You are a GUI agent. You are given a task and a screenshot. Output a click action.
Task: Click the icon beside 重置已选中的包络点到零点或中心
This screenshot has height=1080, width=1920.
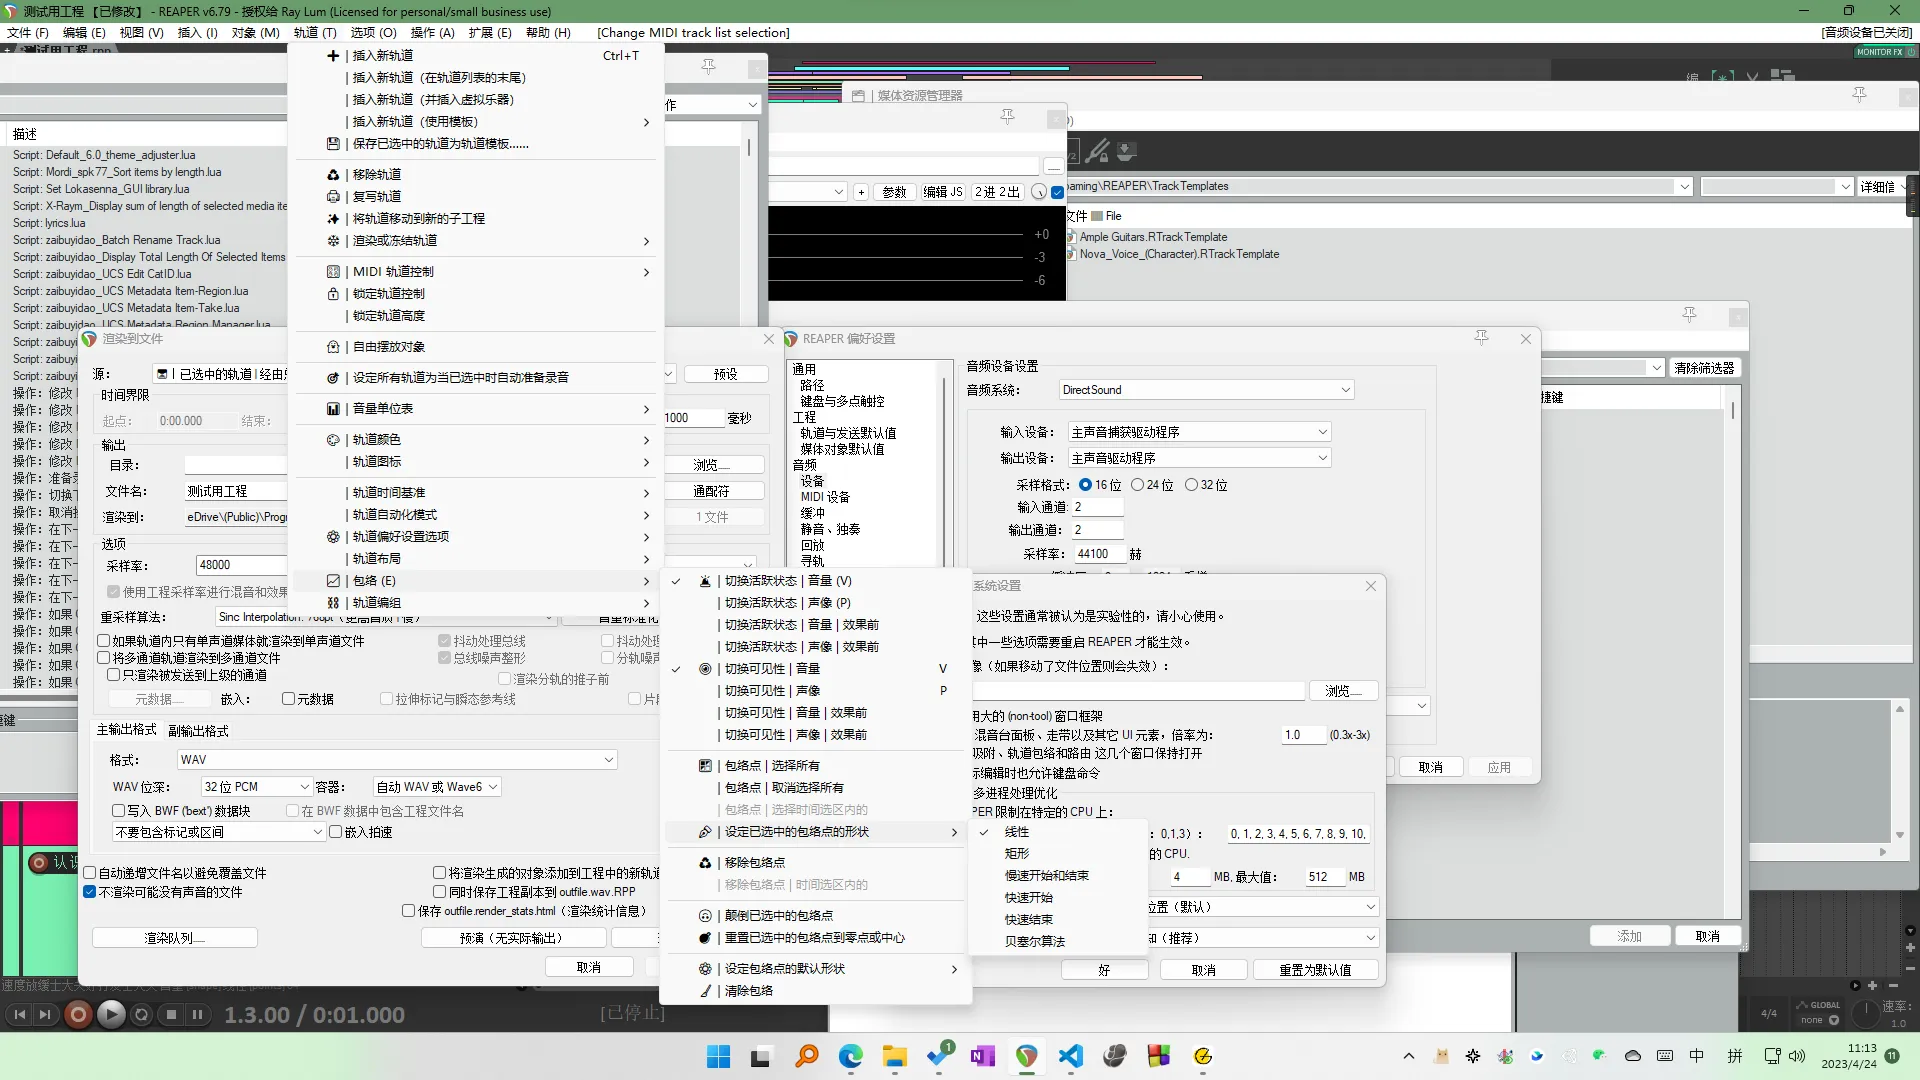coord(705,938)
